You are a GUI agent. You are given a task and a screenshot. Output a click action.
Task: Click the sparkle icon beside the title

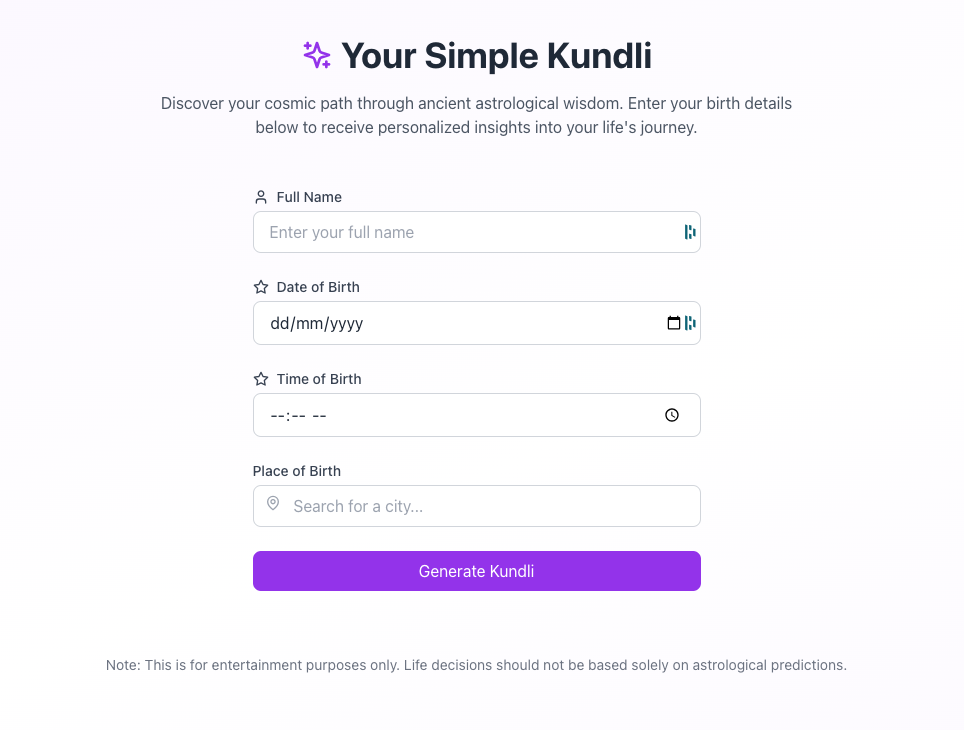[317, 56]
